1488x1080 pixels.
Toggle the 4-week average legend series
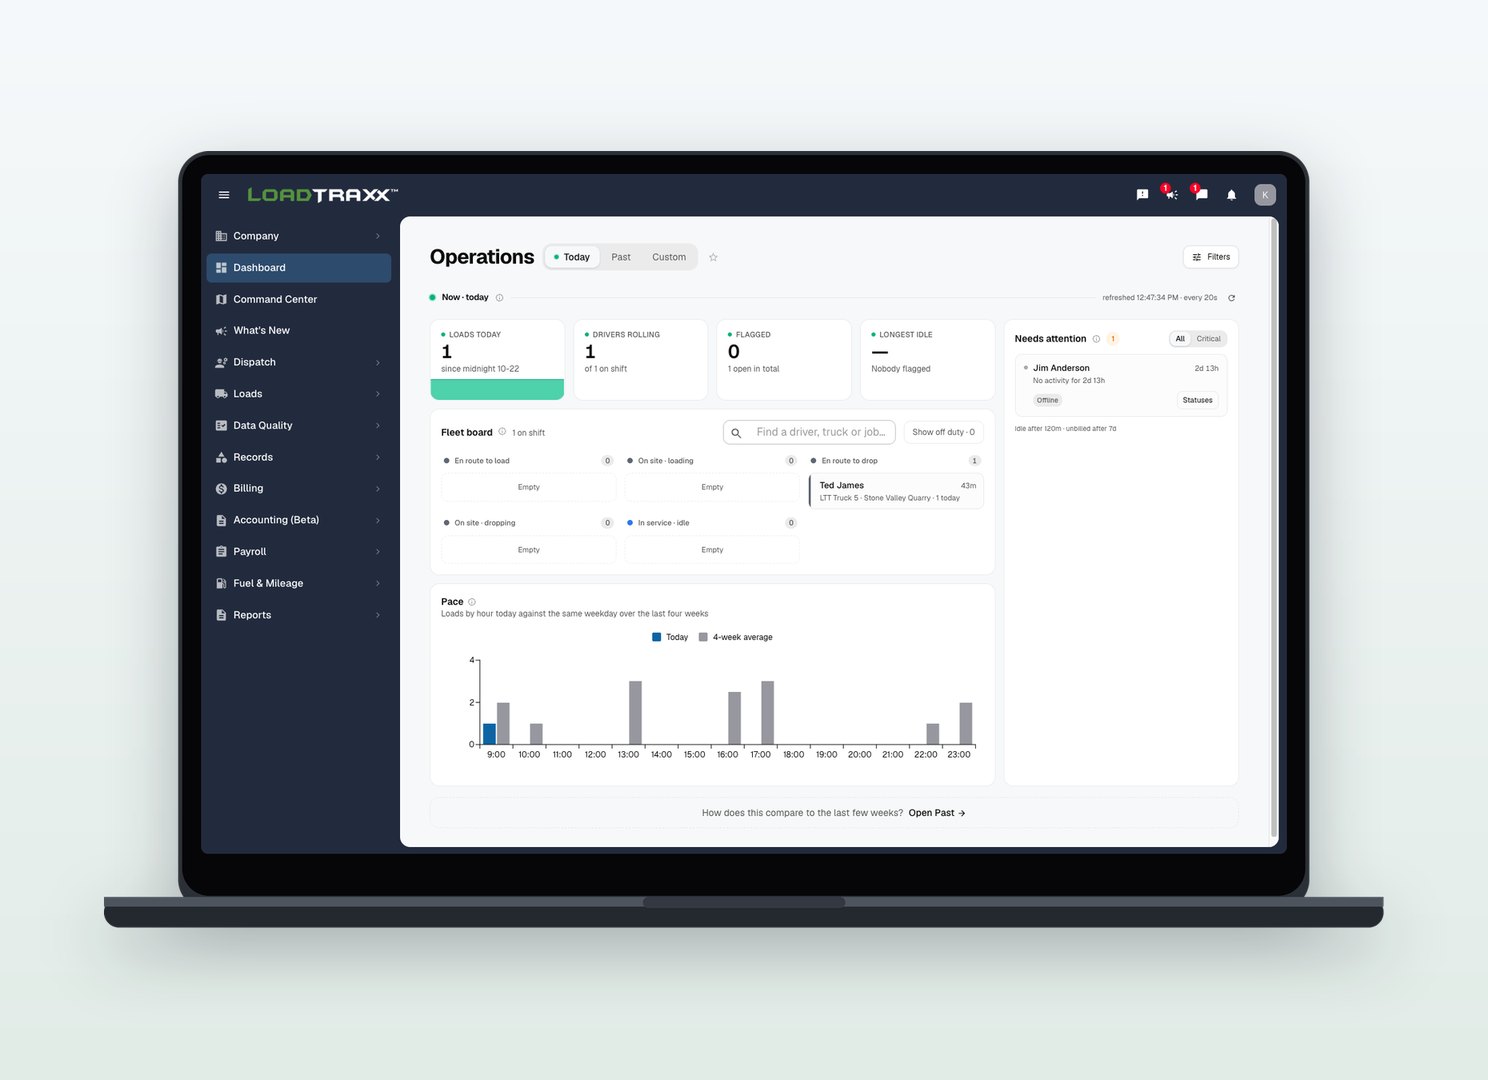coord(736,637)
